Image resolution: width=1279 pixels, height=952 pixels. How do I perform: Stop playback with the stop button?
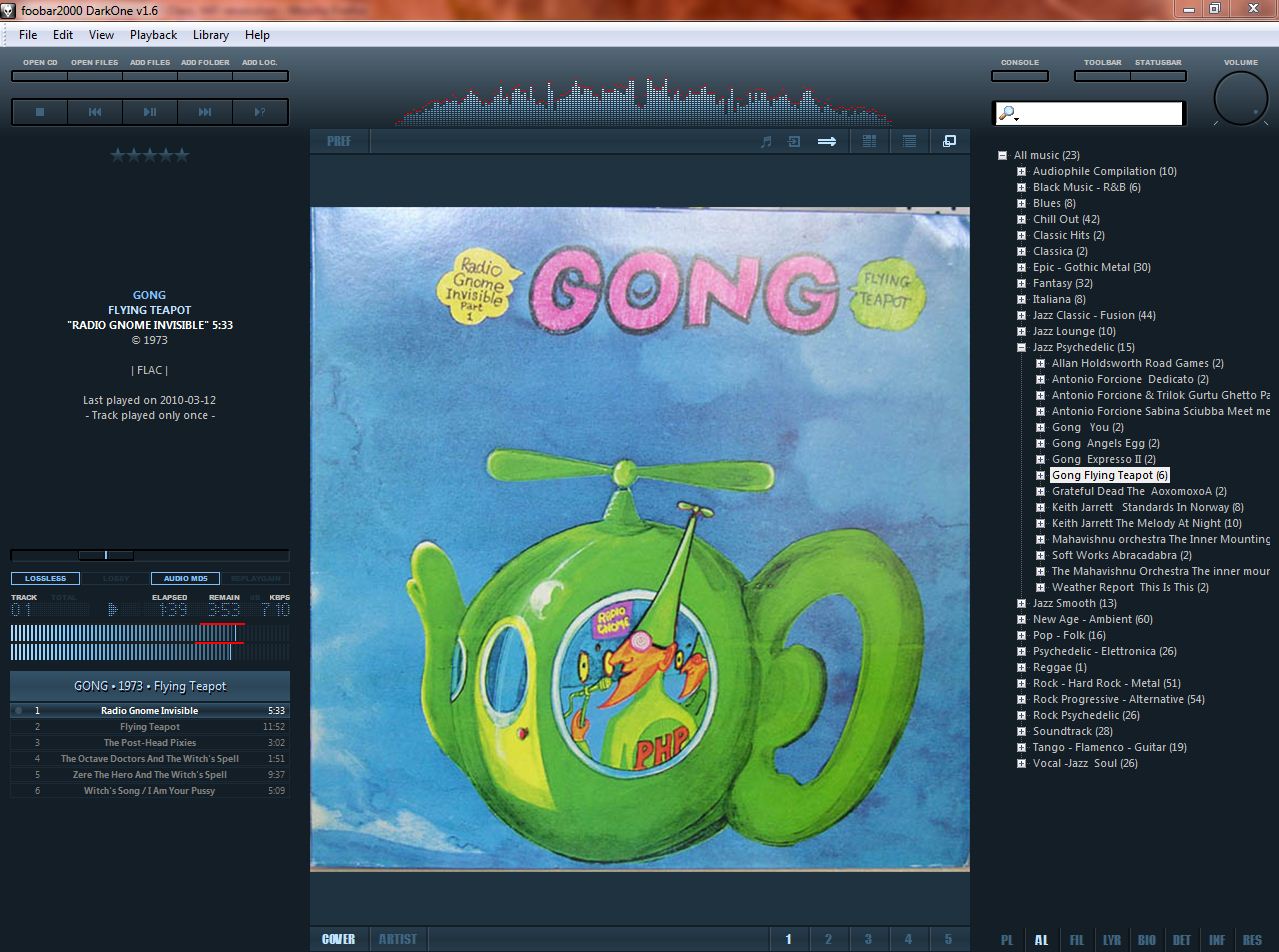pyautogui.click(x=40, y=112)
